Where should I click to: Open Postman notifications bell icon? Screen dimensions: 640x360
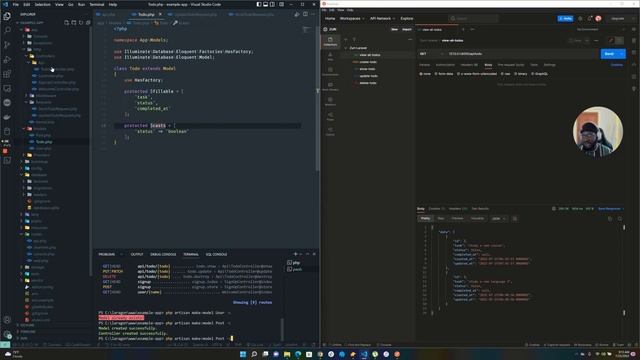pos(589,18)
